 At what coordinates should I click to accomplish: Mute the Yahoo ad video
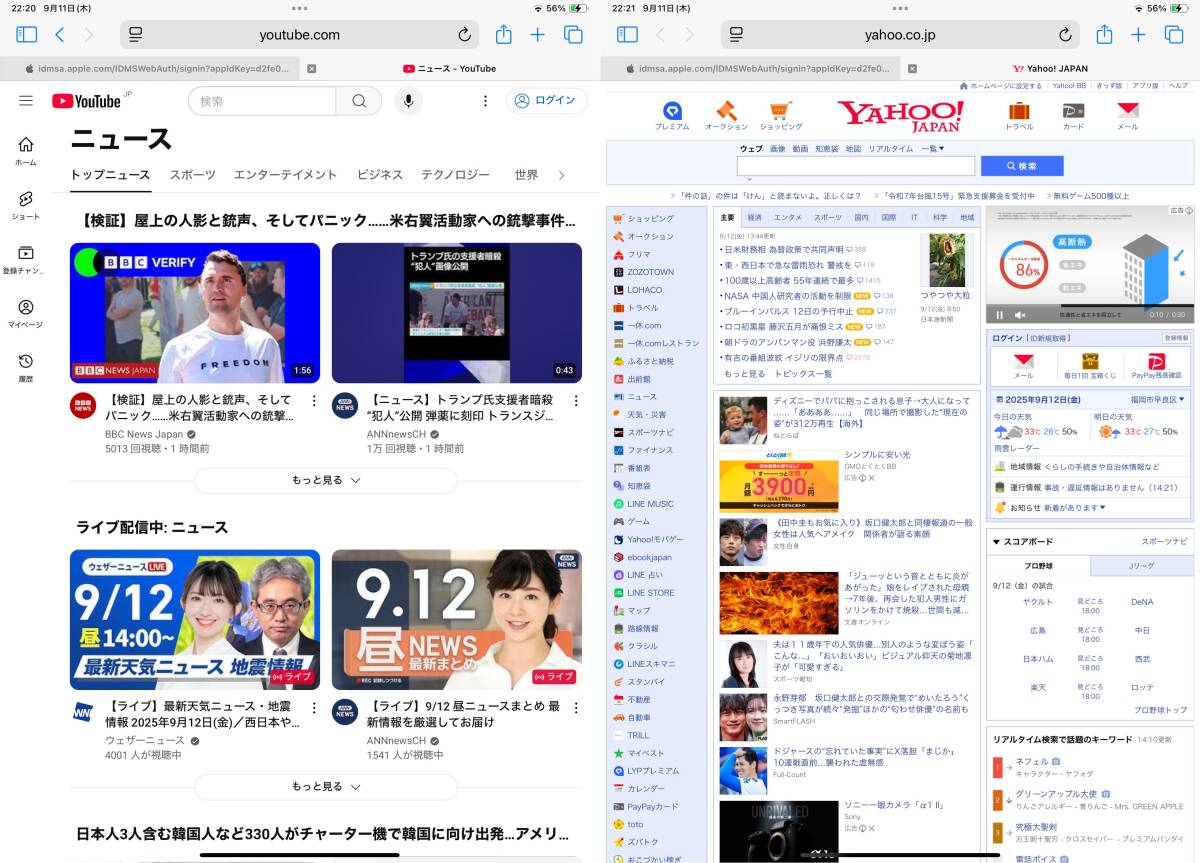1019,315
